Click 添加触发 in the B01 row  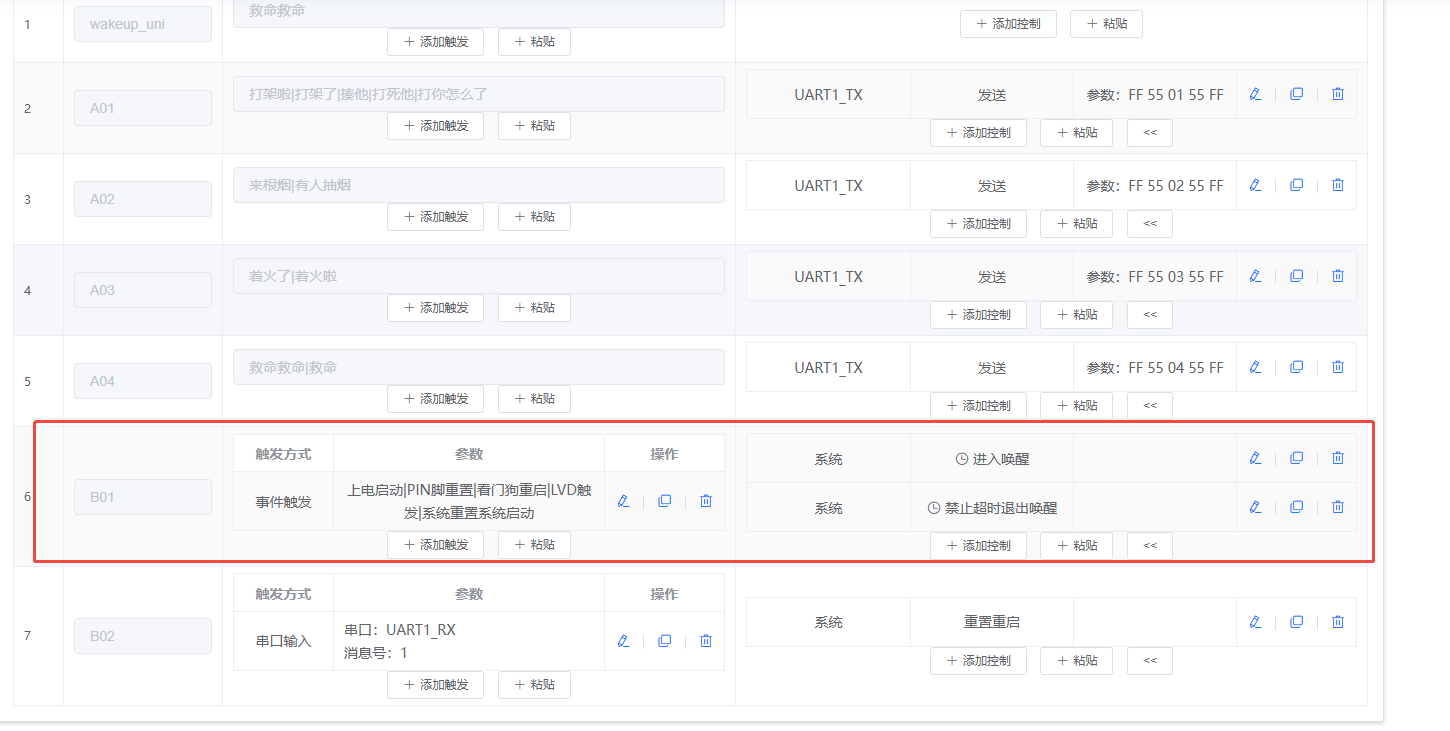pyautogui.click(x=435, y=544)
